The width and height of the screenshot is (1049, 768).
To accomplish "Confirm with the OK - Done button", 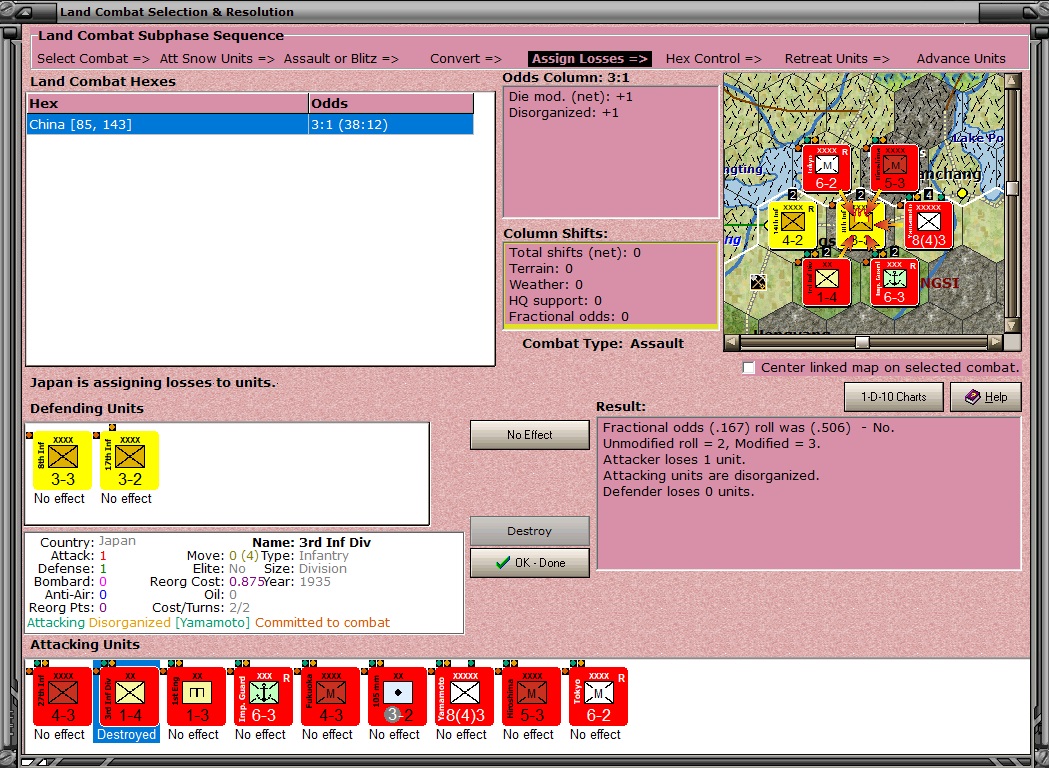I will tap(529, 563).
